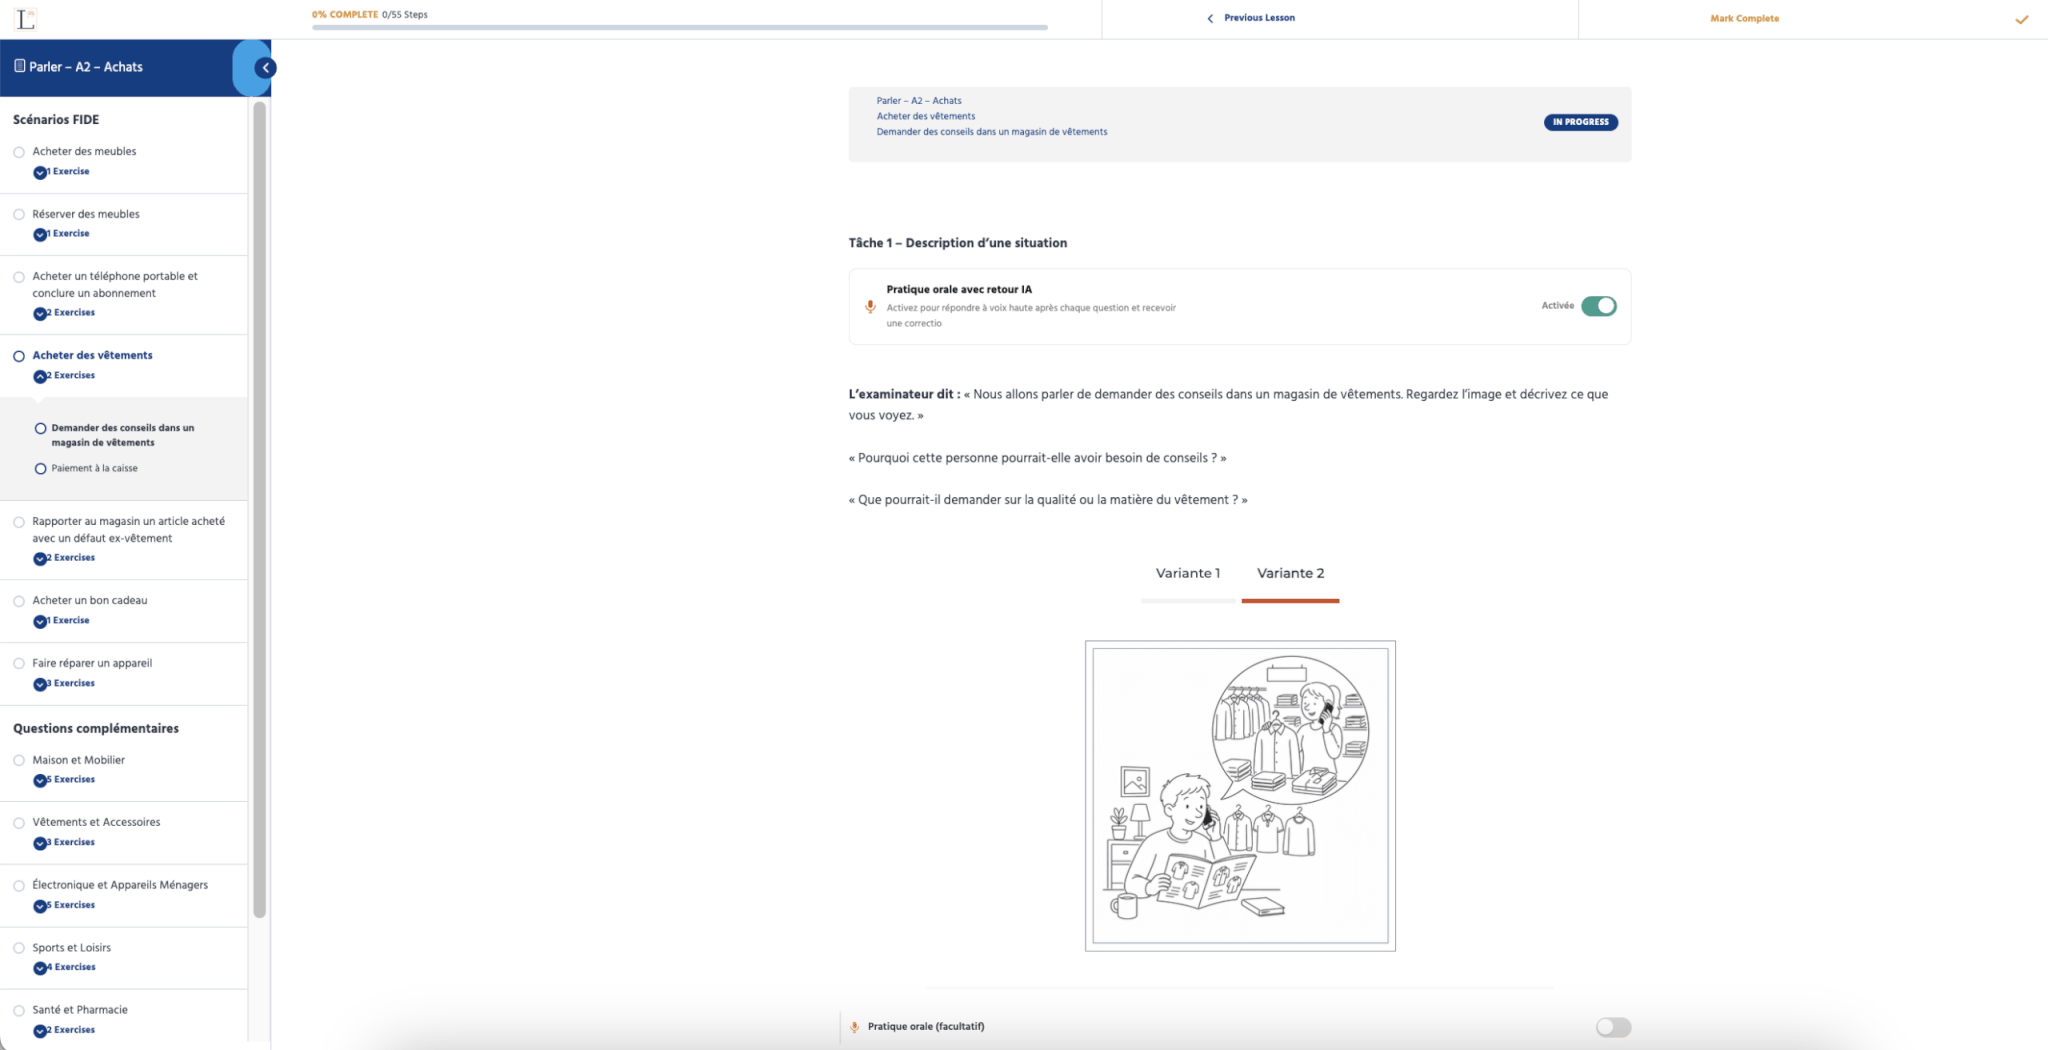
Task: Open Demander des conseils dans un magasin item
Action: coord(123,436)
